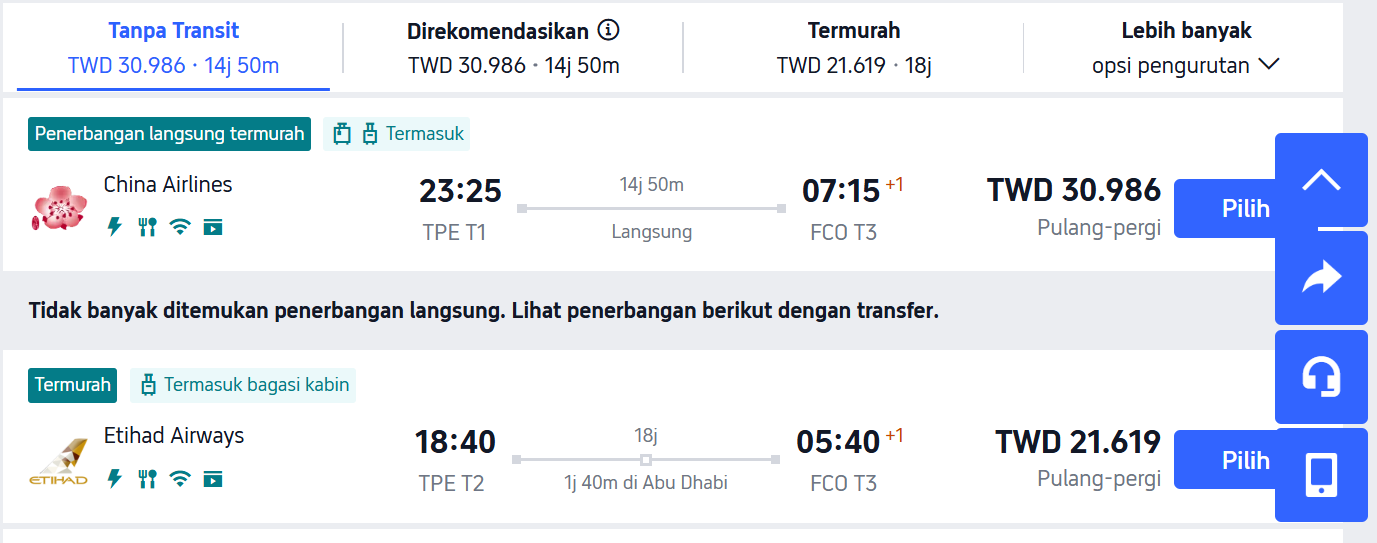
Task: Switch to the Direkomendasikan tab
Action: point(513,48)
